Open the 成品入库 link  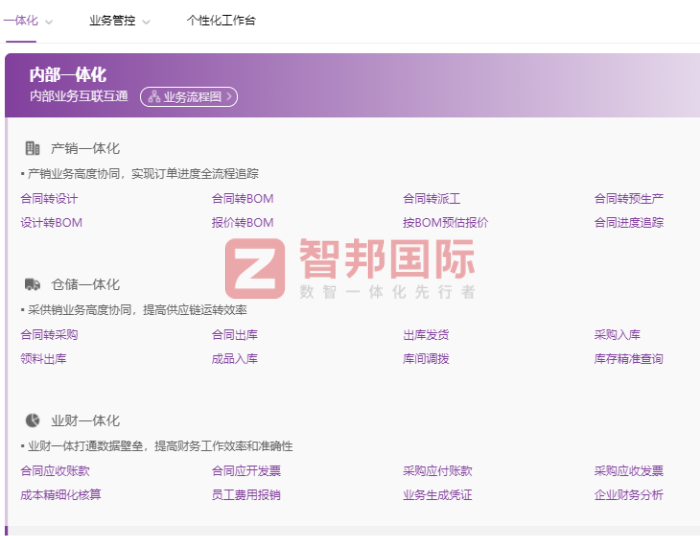(234, 359)
